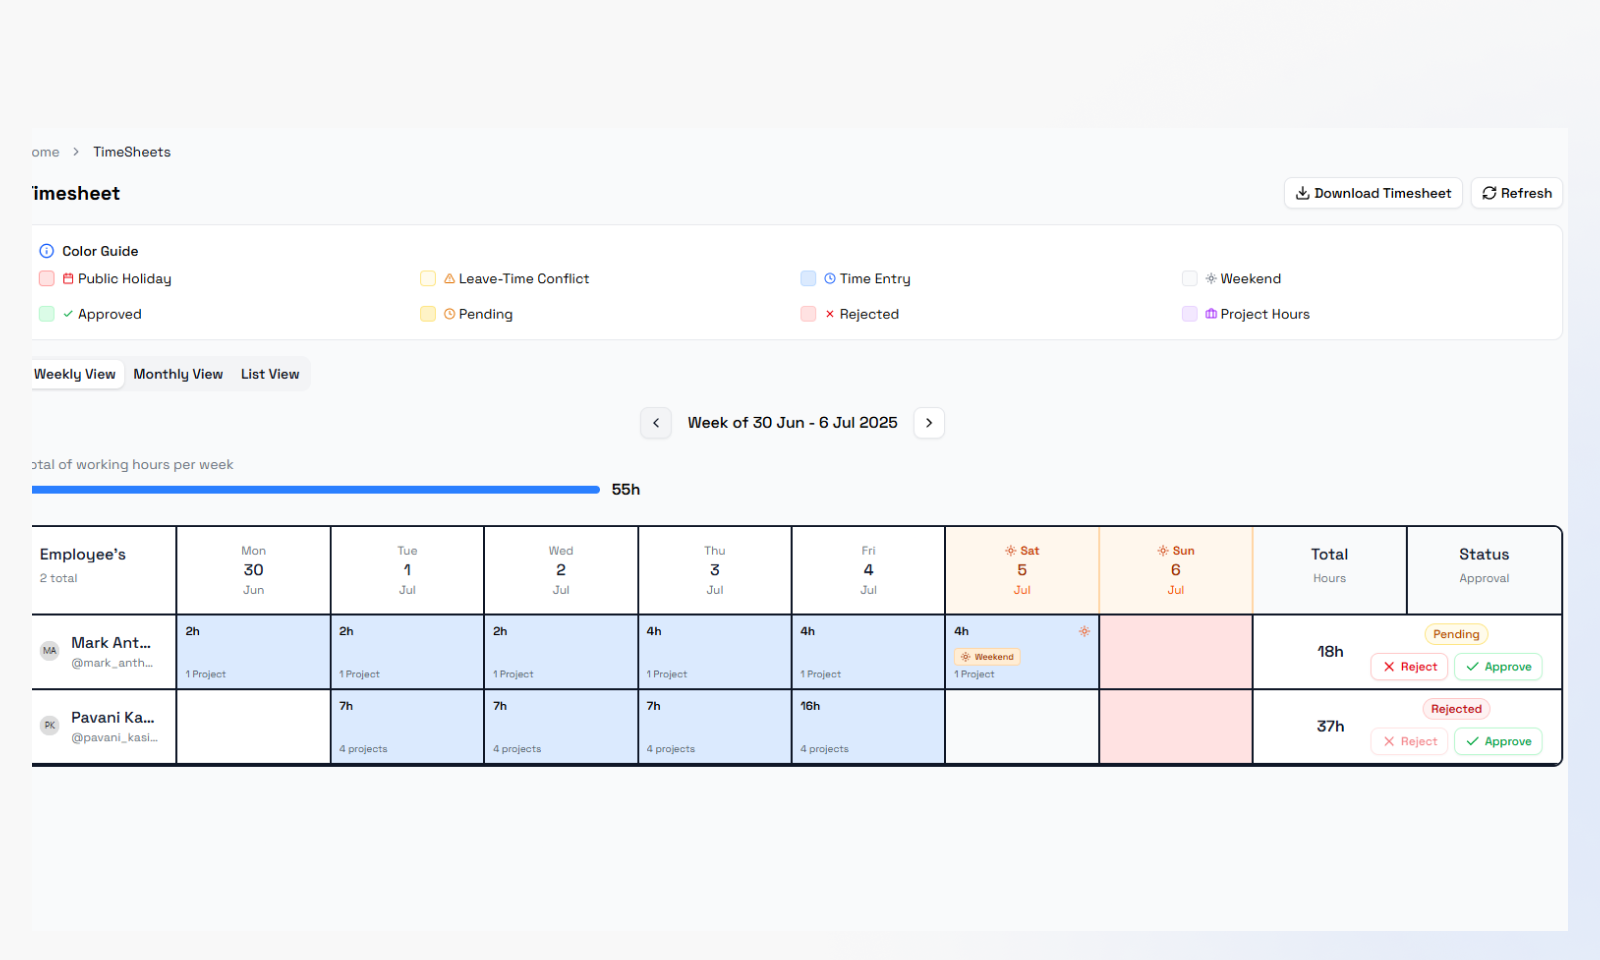Open Mark's Saturday 4h weekend entry

click(x=1021, y=652)
